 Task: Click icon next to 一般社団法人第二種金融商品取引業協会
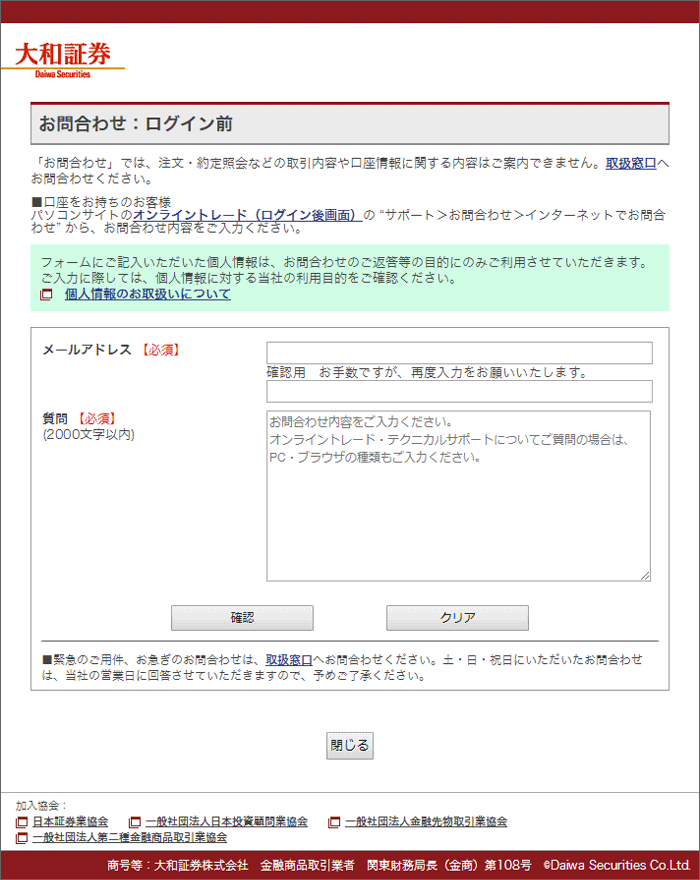pyautogui.click(x=21, y=837)
